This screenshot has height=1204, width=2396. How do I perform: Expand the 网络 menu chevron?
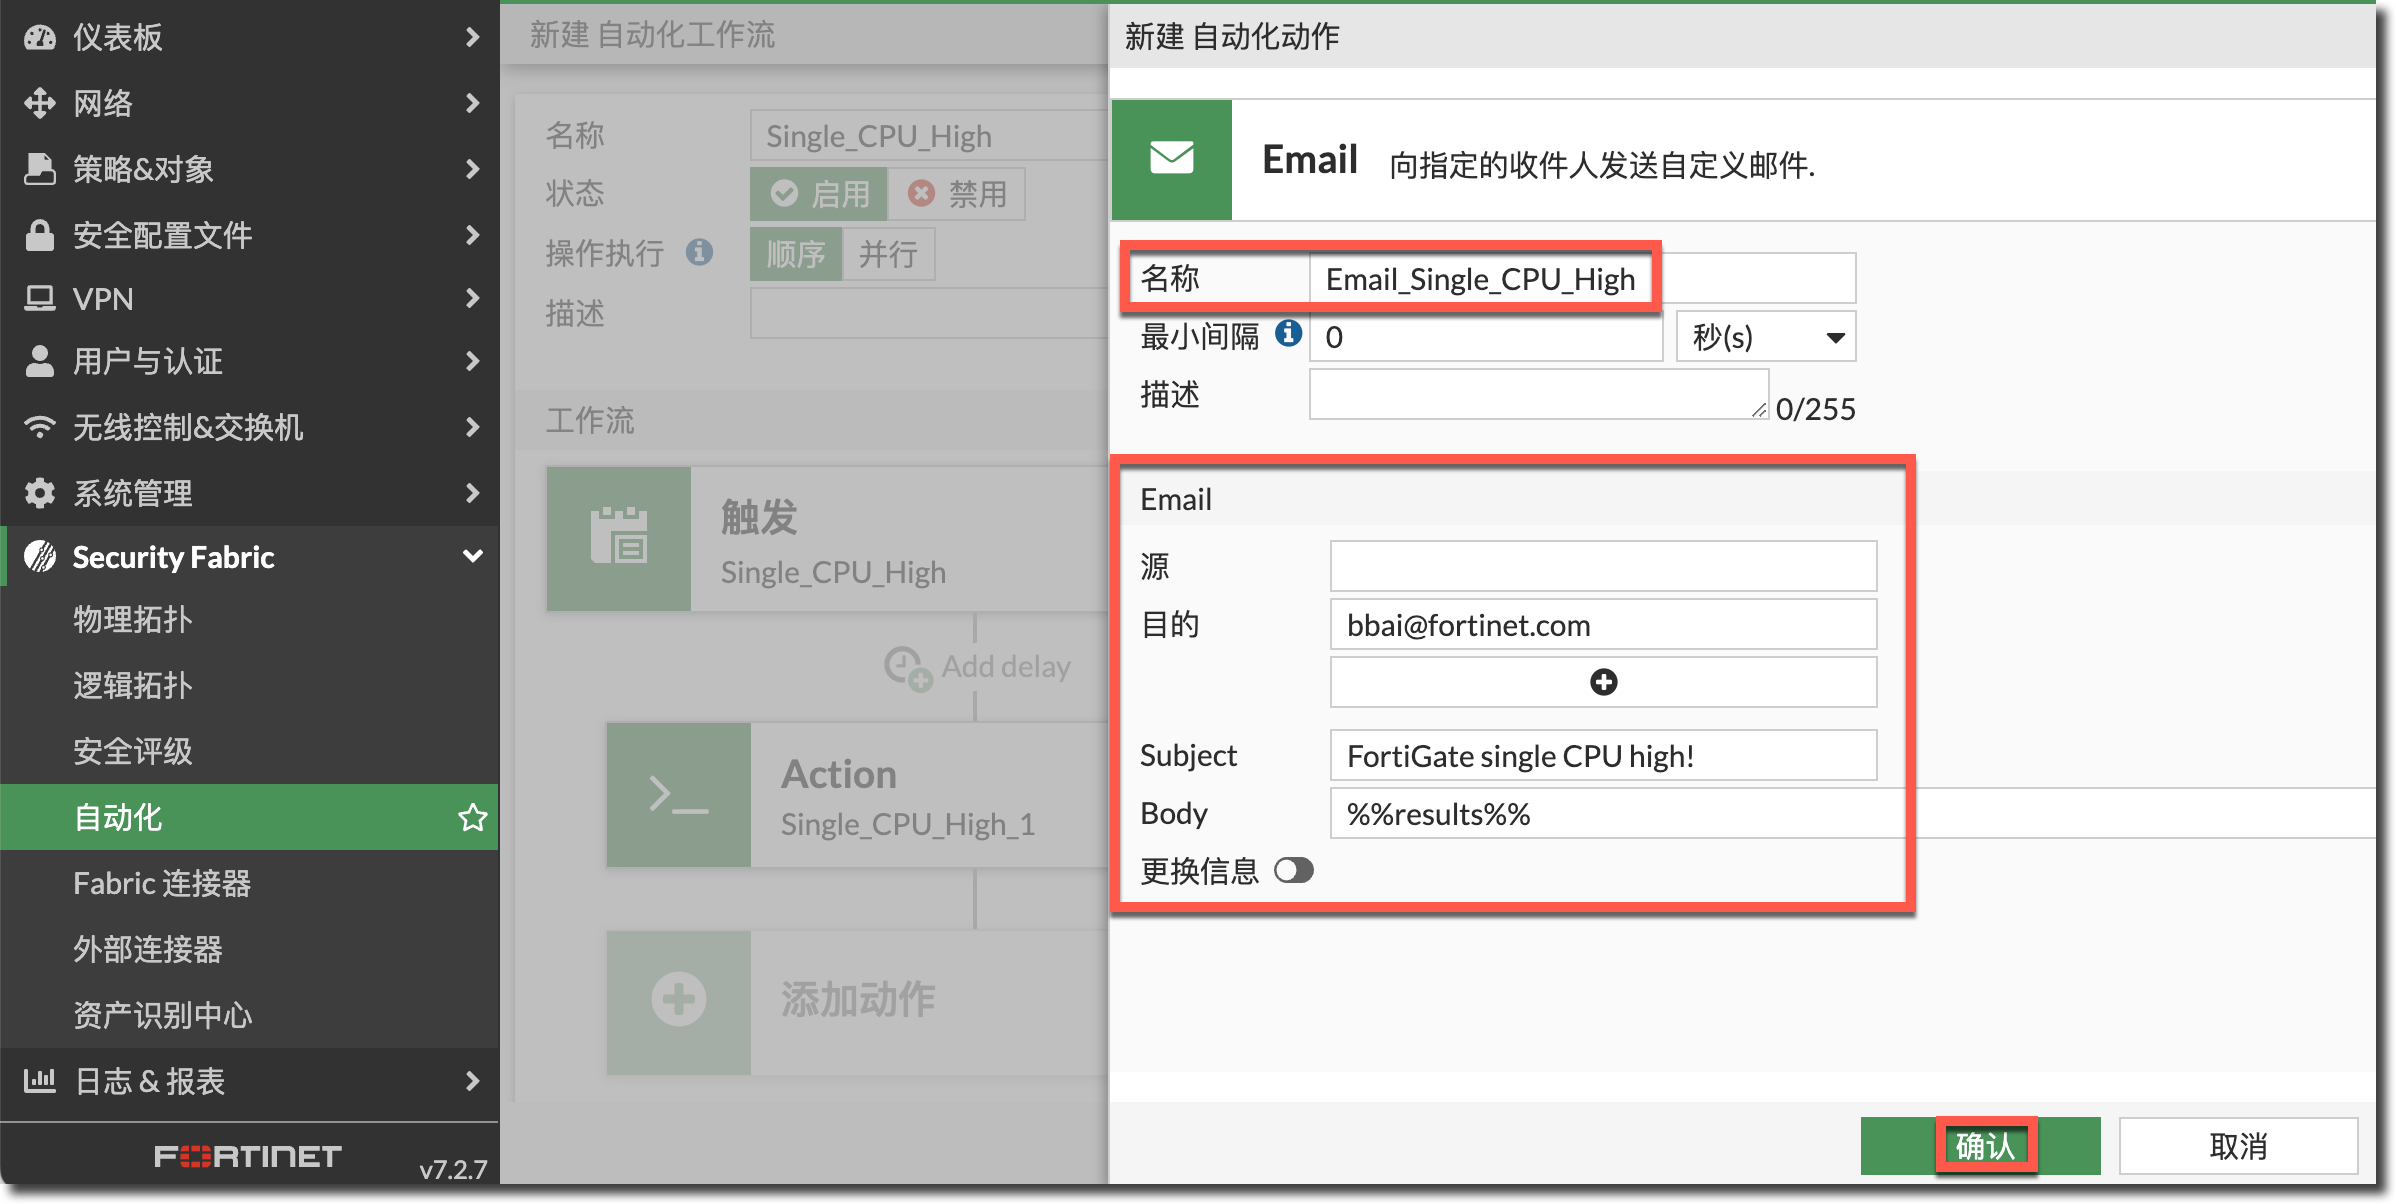click(472, 103)
